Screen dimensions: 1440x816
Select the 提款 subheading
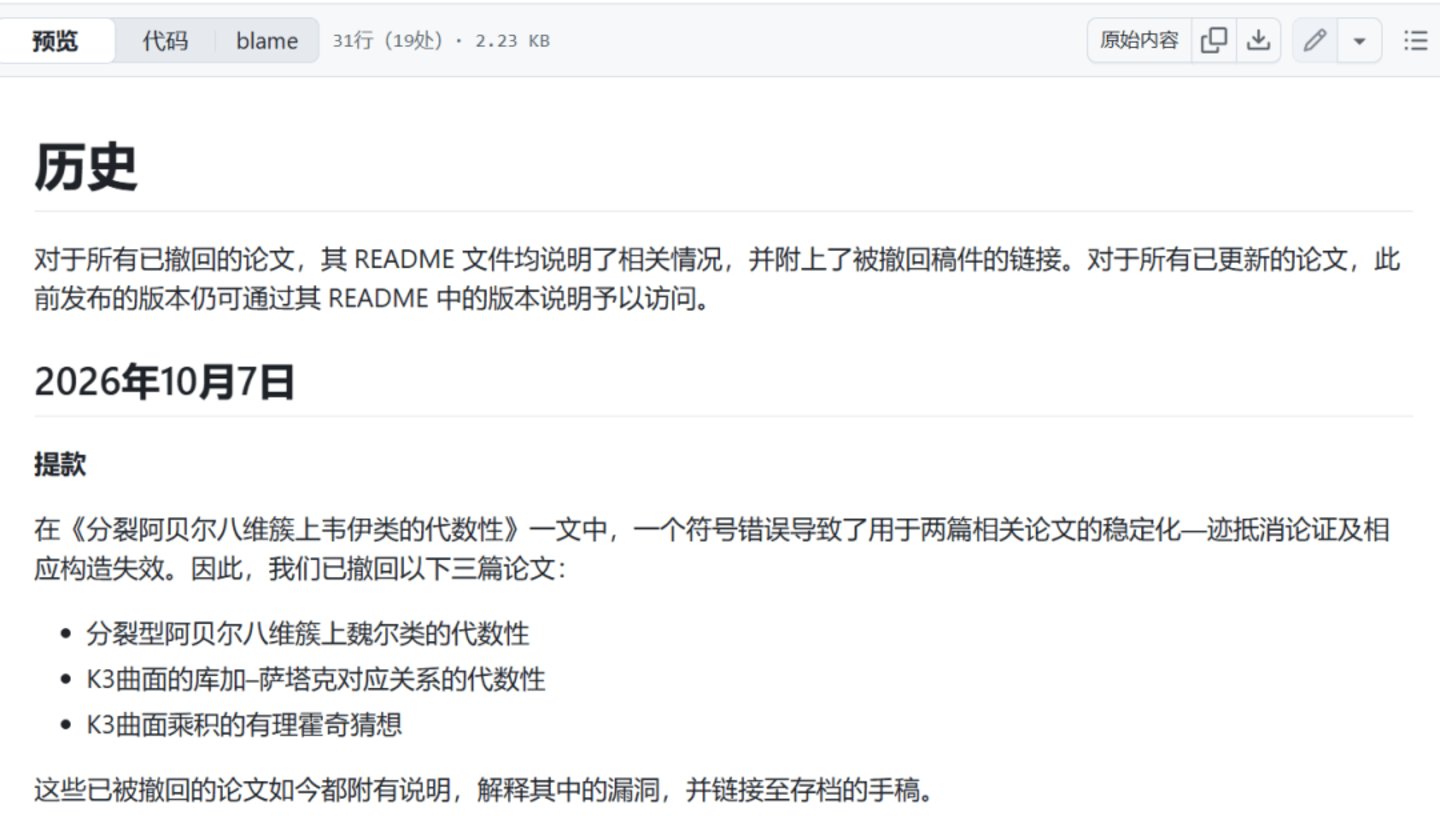click(60, 464)
